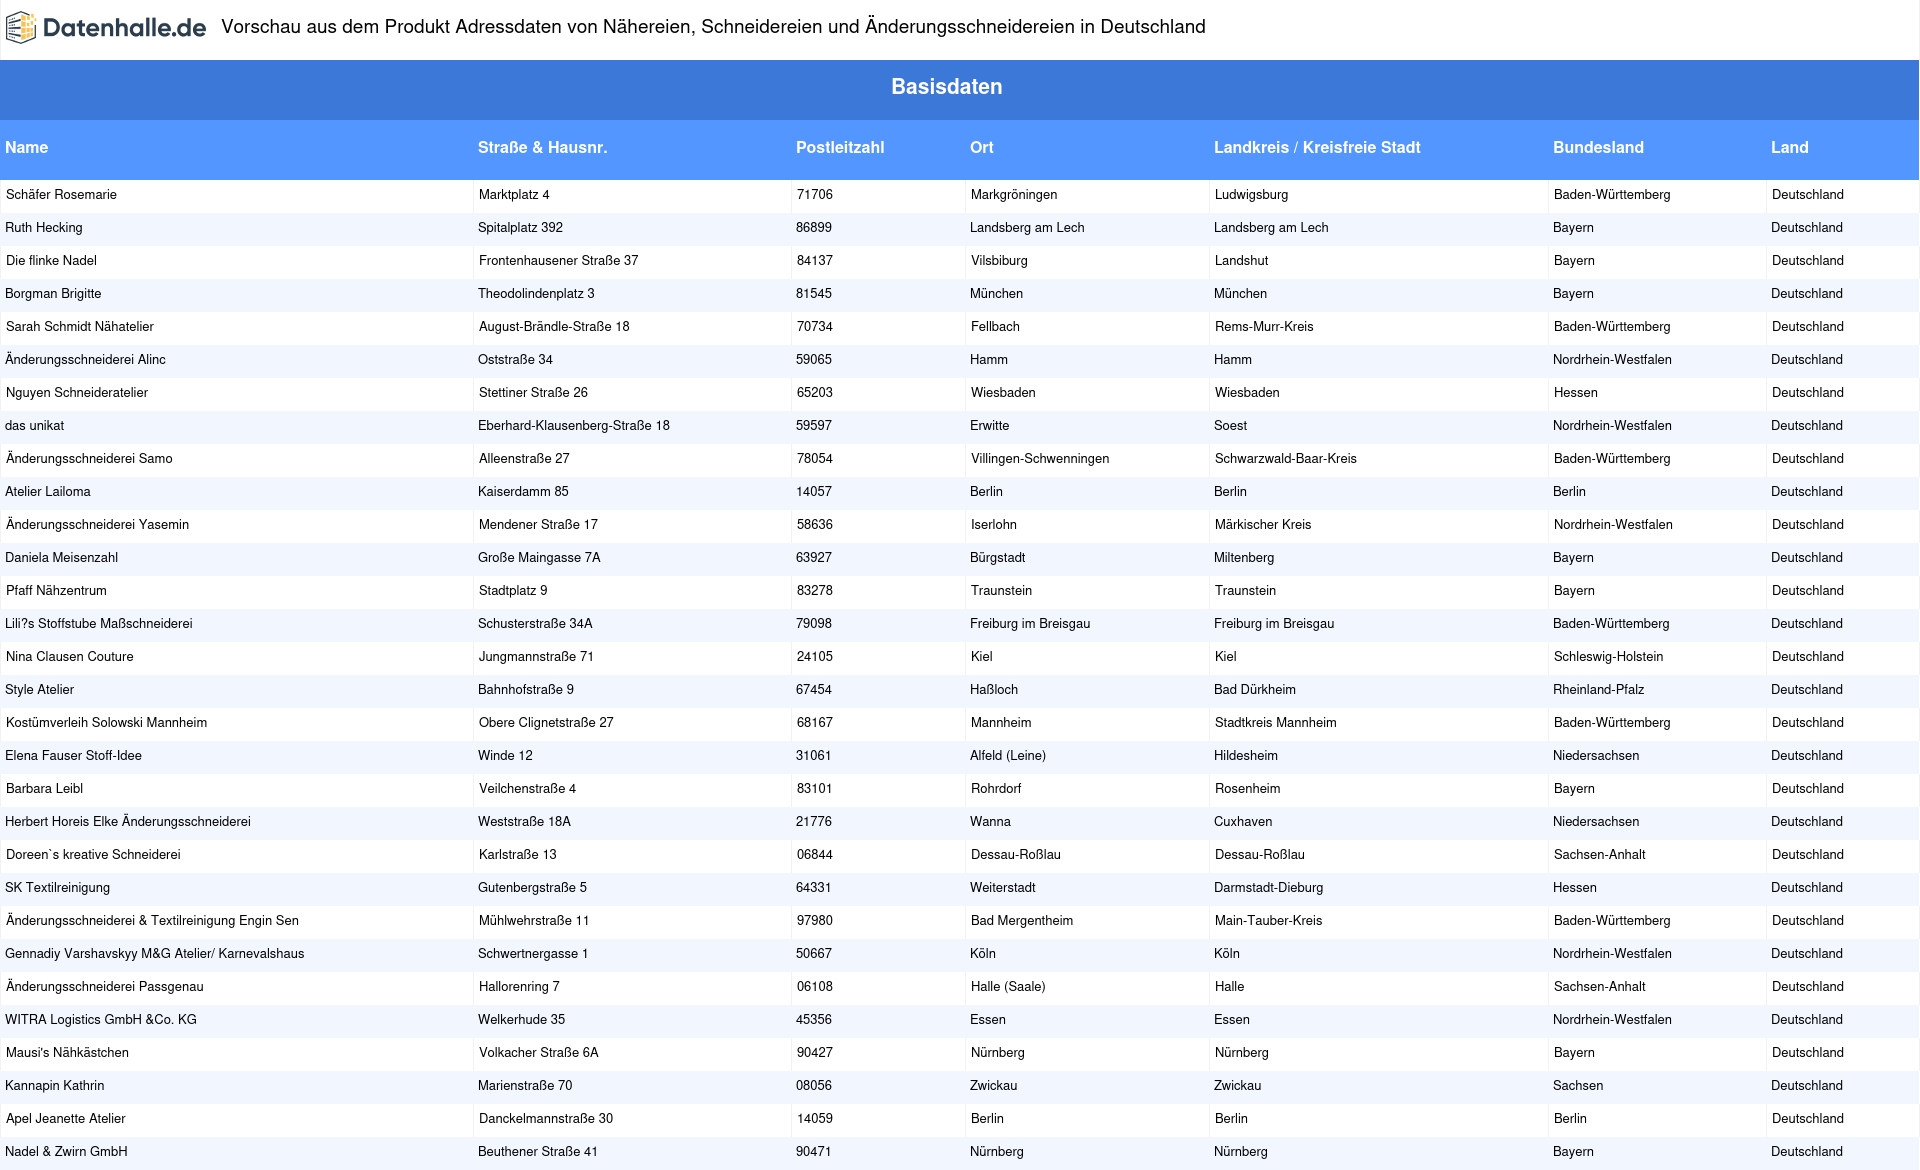1920x1170 pixels.
Task: Select the Basisdaten section header
Action: [x=947, y=87]
